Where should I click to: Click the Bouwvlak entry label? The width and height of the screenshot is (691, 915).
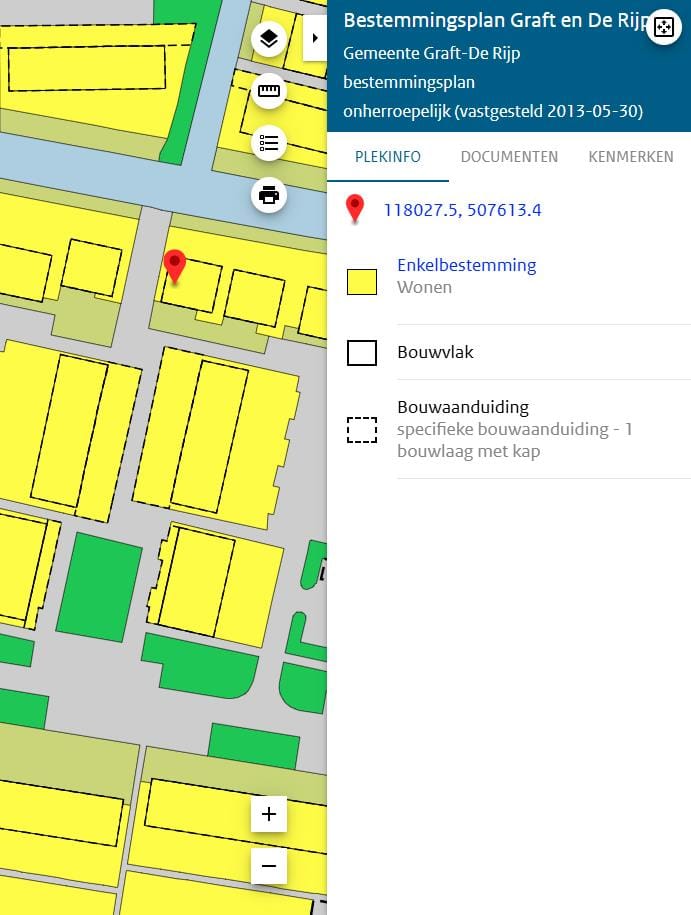coord(435,353)
